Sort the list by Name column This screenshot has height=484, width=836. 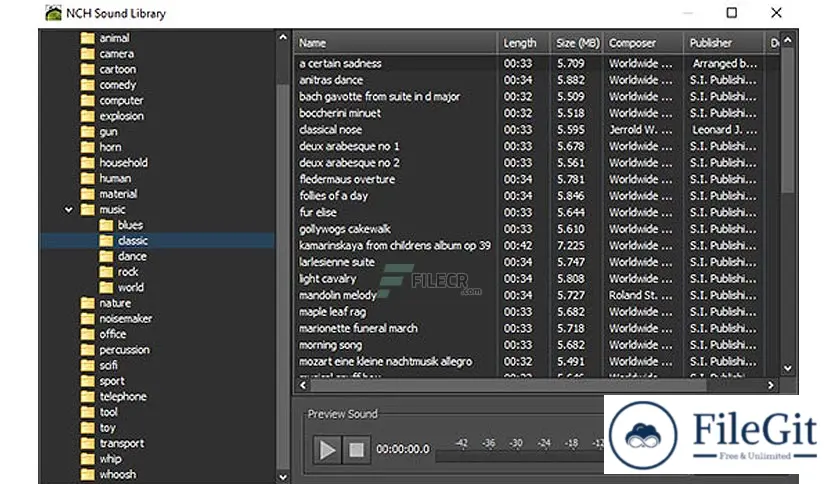(x=395, y=43)
